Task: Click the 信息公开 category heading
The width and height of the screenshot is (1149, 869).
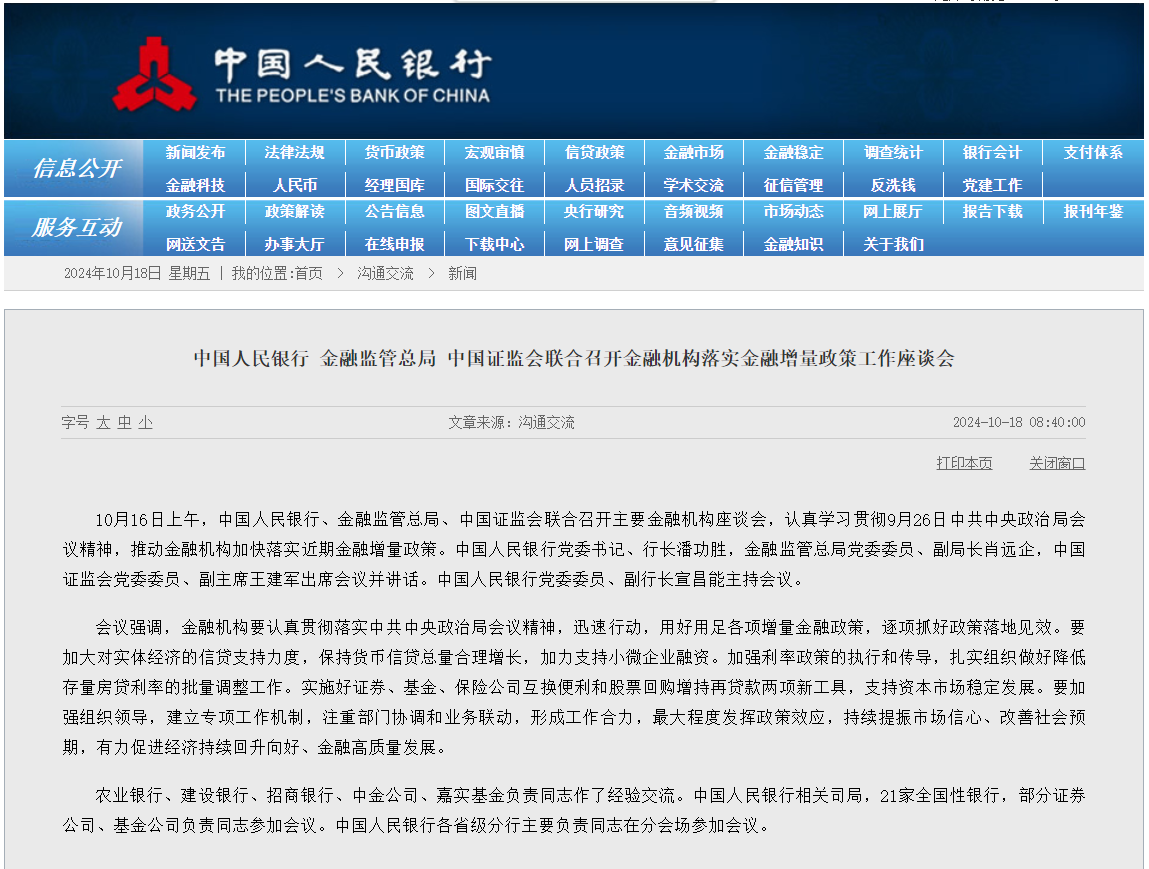Action: [77, 169]
